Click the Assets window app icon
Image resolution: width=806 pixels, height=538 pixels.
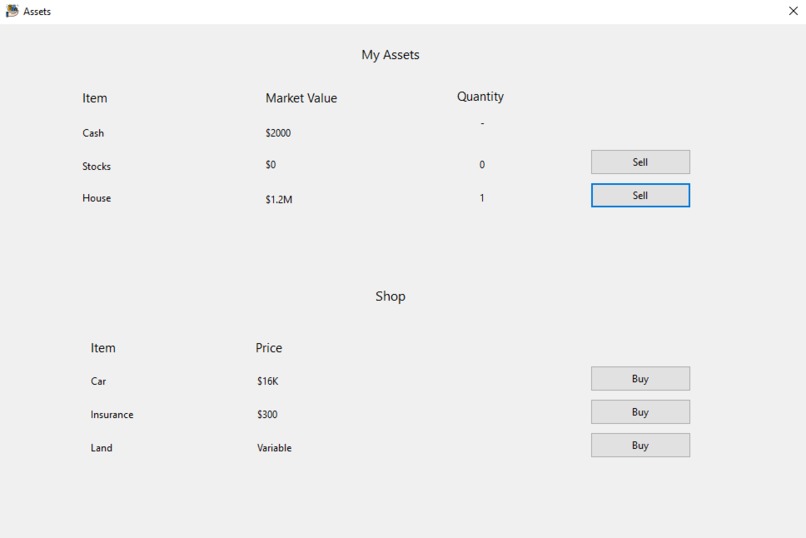[12, 11]
